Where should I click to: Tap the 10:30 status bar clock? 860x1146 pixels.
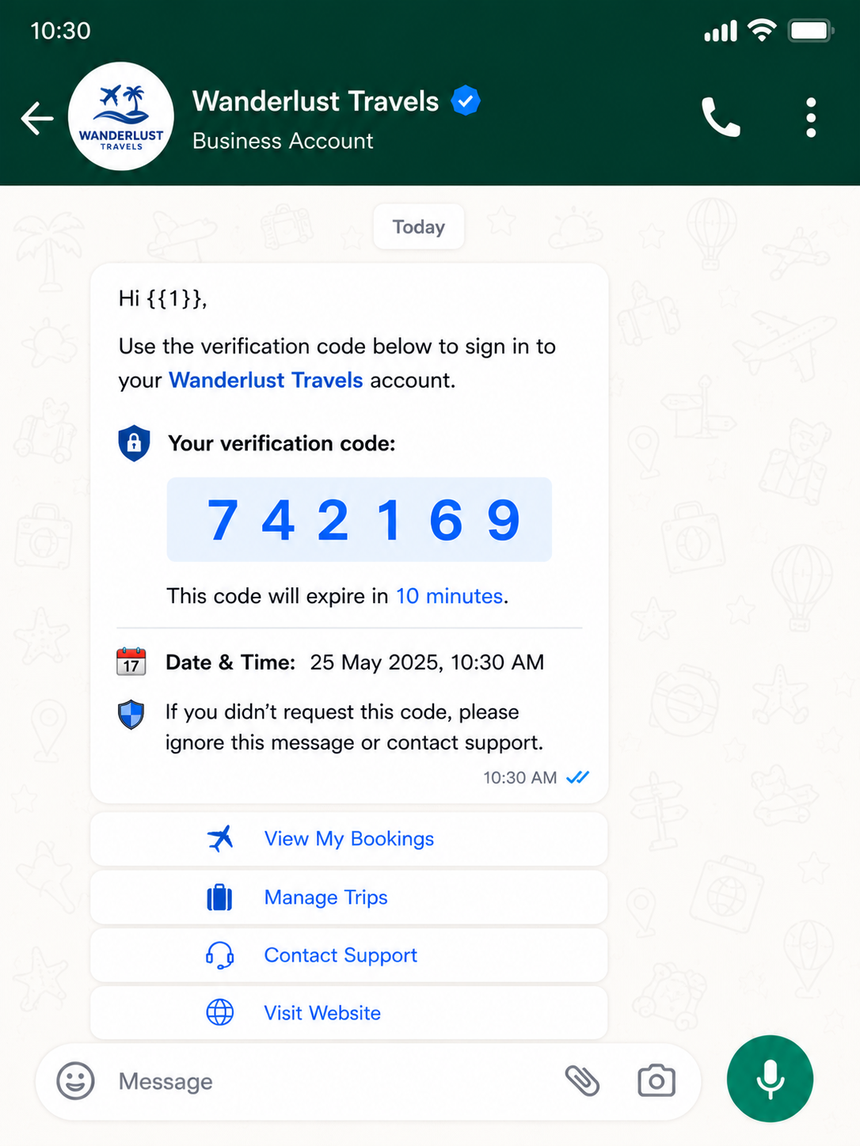click(x=61, y=31)
